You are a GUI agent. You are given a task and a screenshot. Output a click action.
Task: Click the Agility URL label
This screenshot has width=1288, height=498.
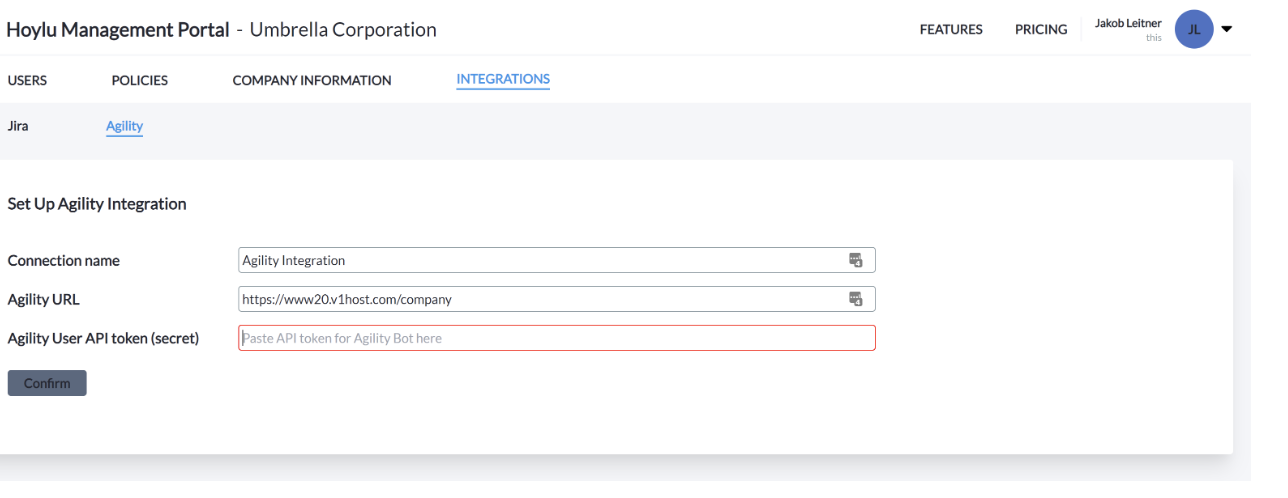[x=43, y=299]
